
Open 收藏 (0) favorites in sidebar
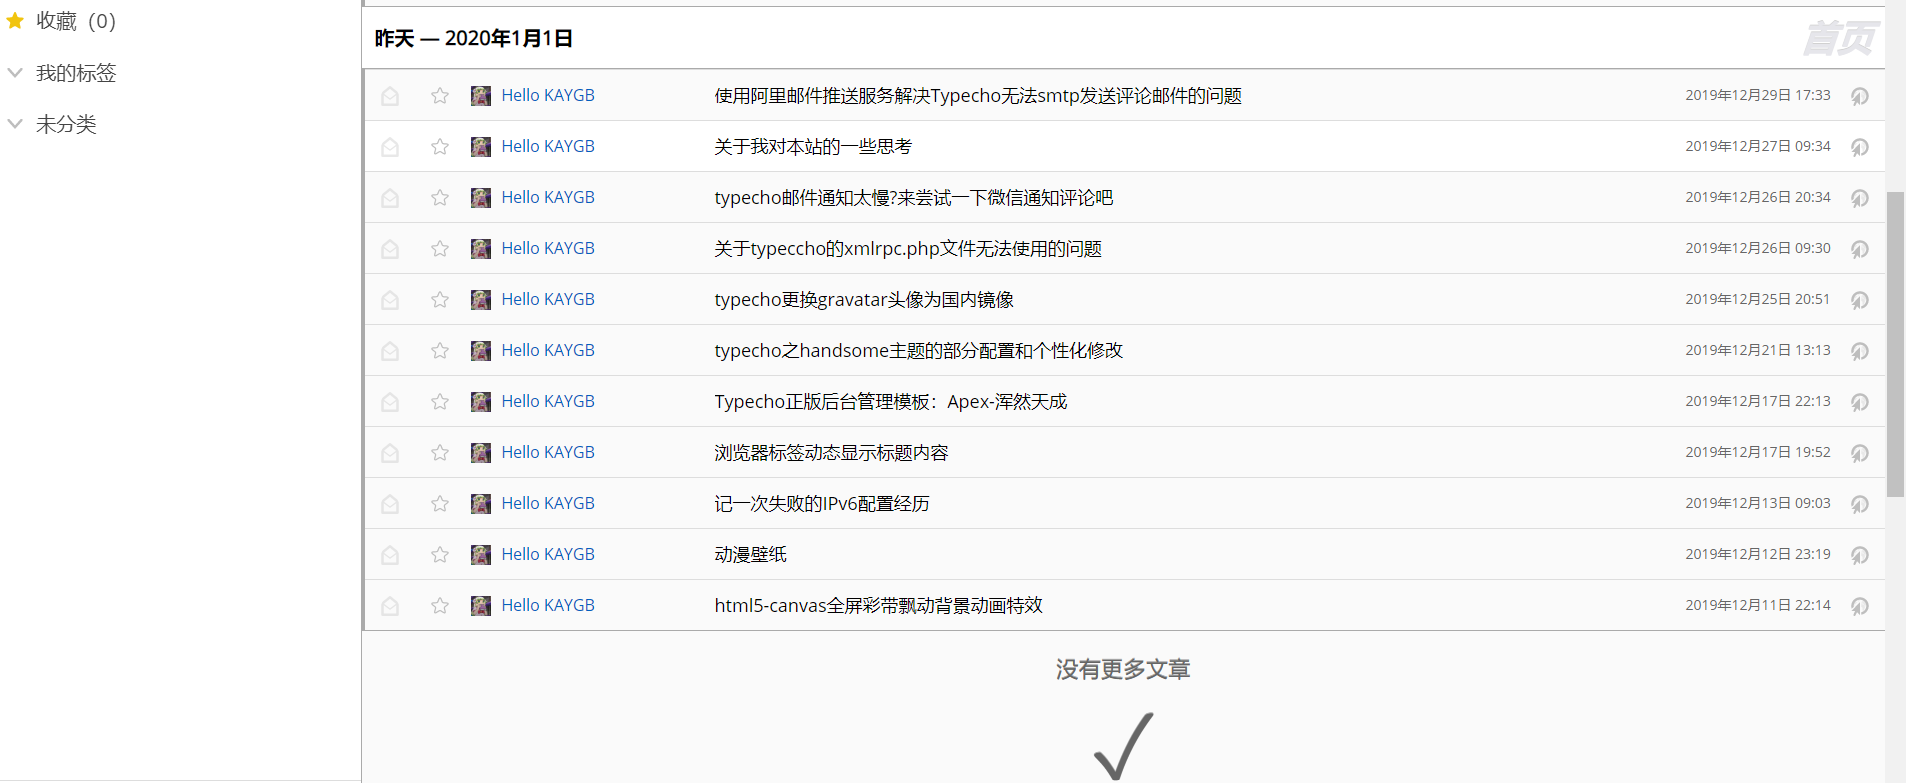pyautogui.click(x=76, y=21)
